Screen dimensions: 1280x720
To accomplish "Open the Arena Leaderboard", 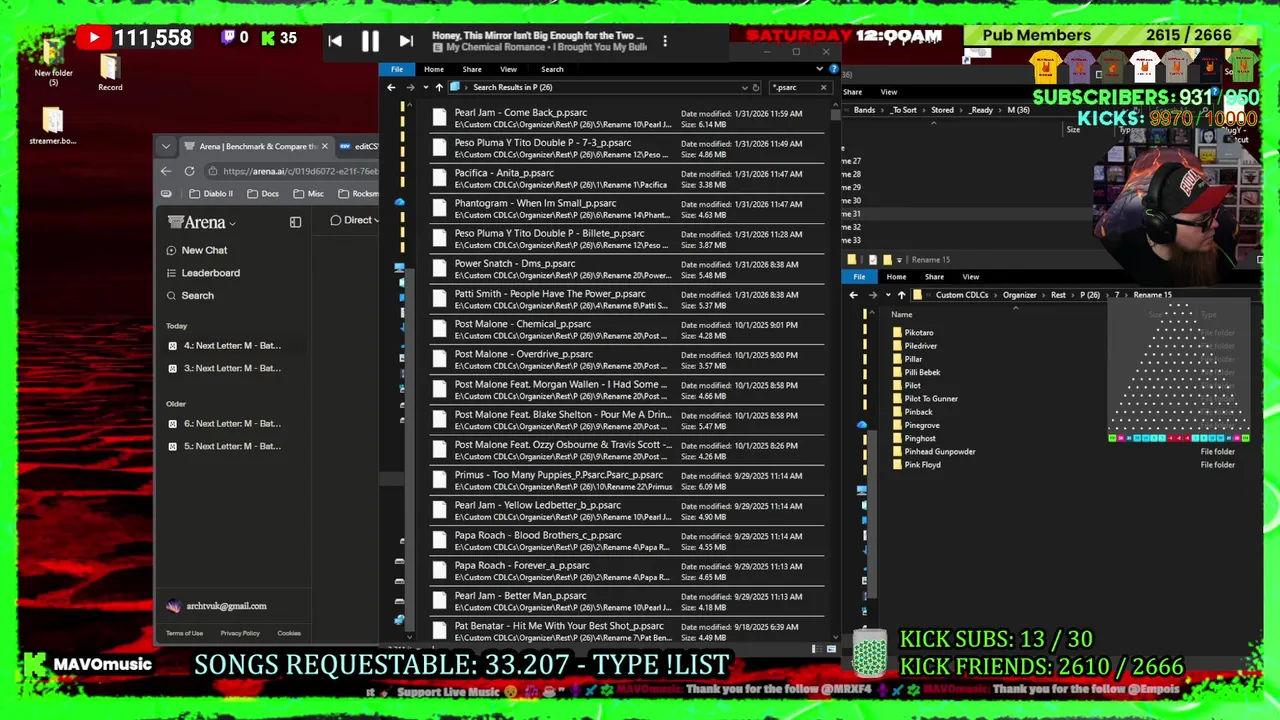I will coord(203,273).
